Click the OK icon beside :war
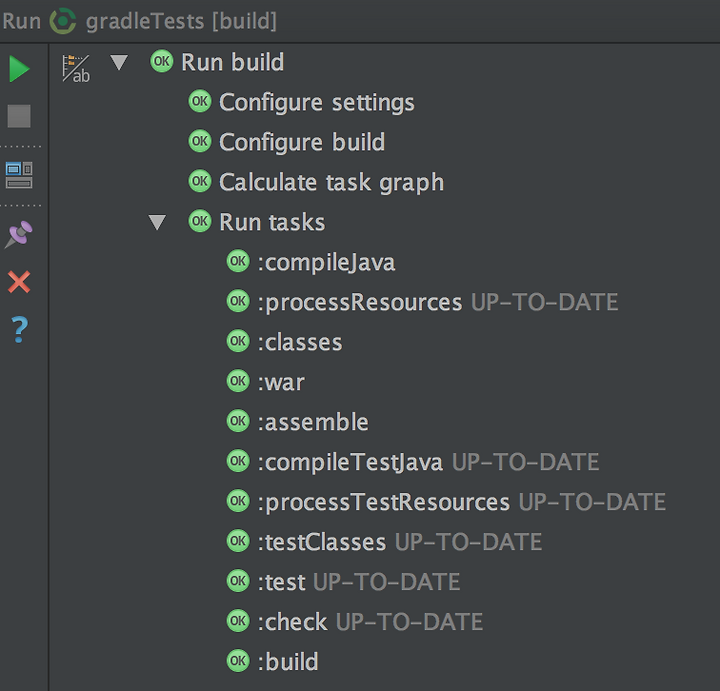Viewport: 720px width, 691px height. point(238,381)
